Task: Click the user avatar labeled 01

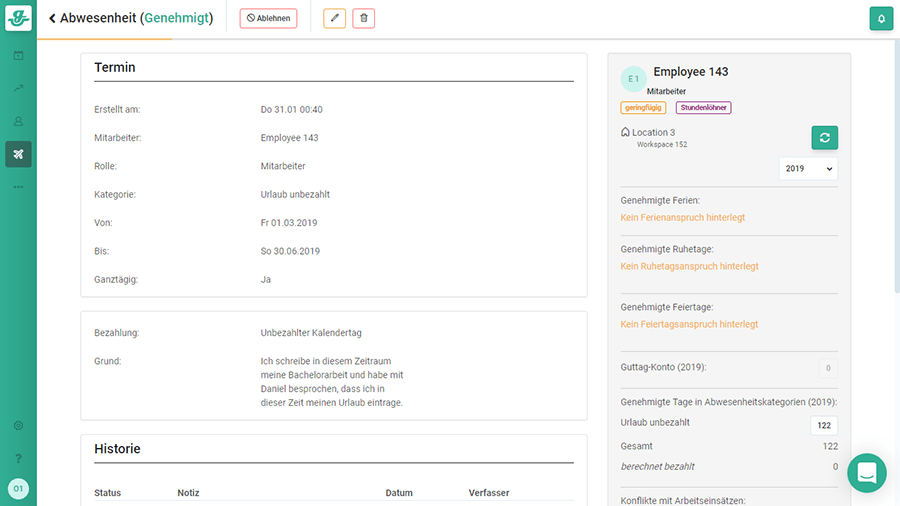Action: coord(18,489)
